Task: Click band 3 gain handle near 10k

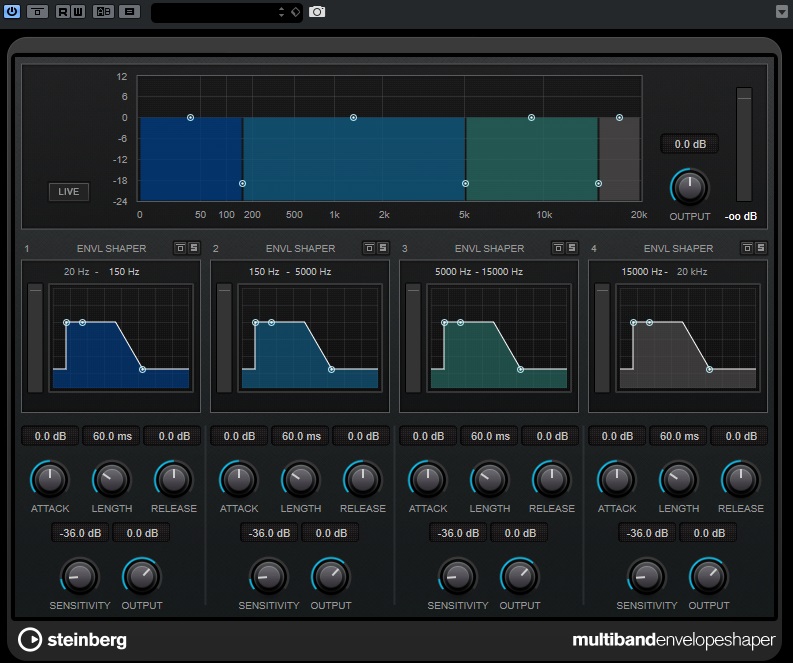Action: [x=531, y=117]
